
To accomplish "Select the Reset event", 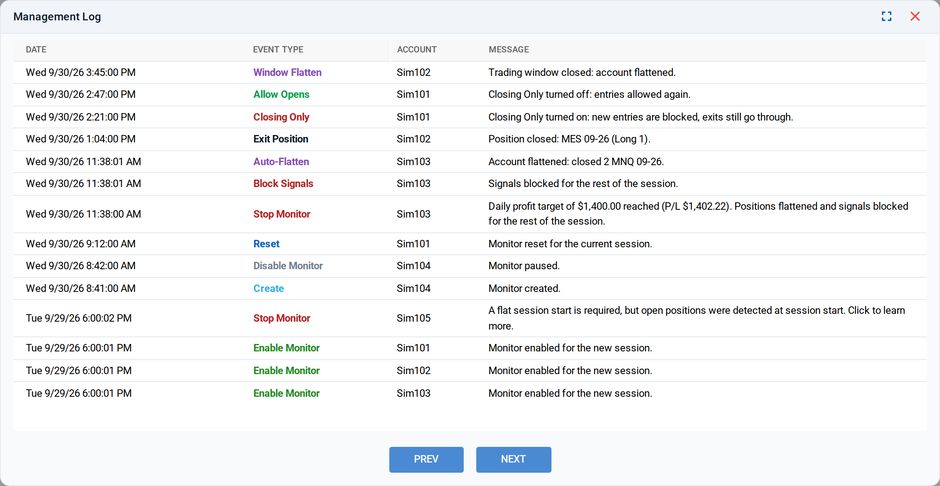I will (266, 244).
